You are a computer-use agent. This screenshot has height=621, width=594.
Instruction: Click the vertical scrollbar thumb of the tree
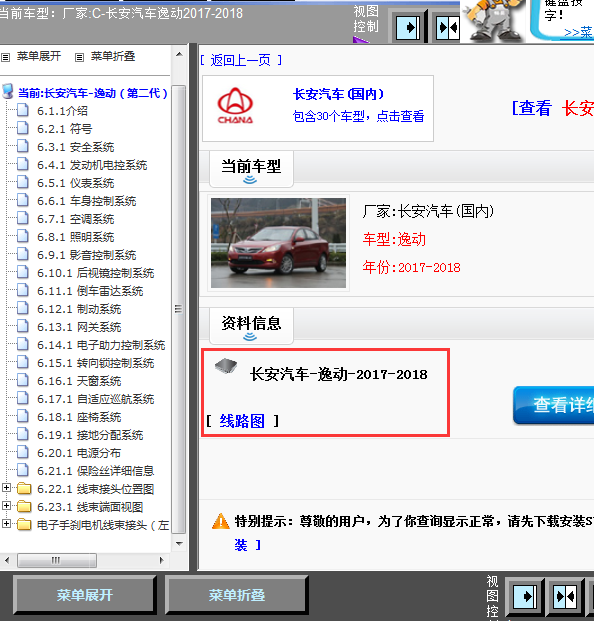pyautogui.click(x=179, y=309)
